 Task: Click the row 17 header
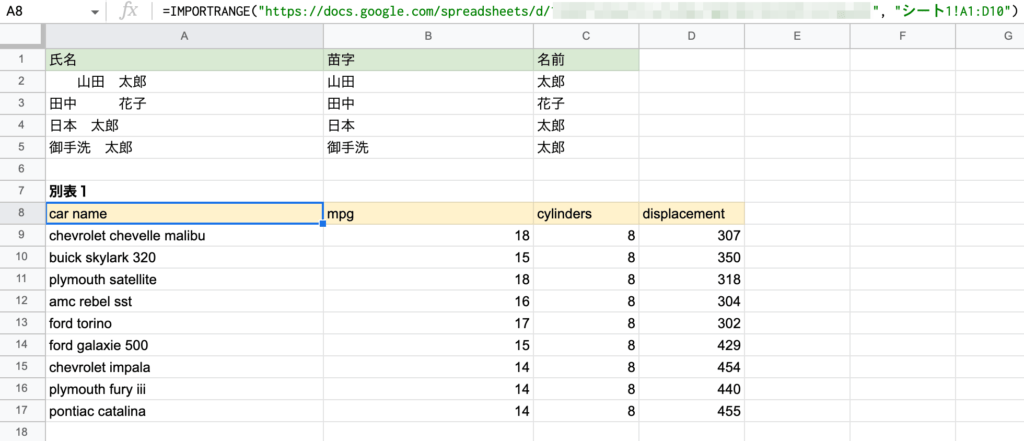tap(22, 411)
